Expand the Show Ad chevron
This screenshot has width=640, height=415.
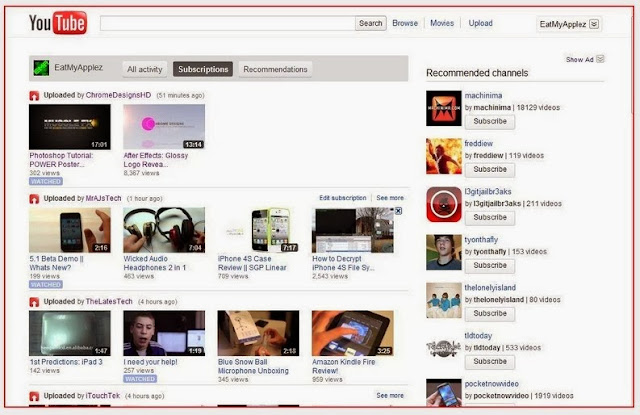click(x=600, y=59)
